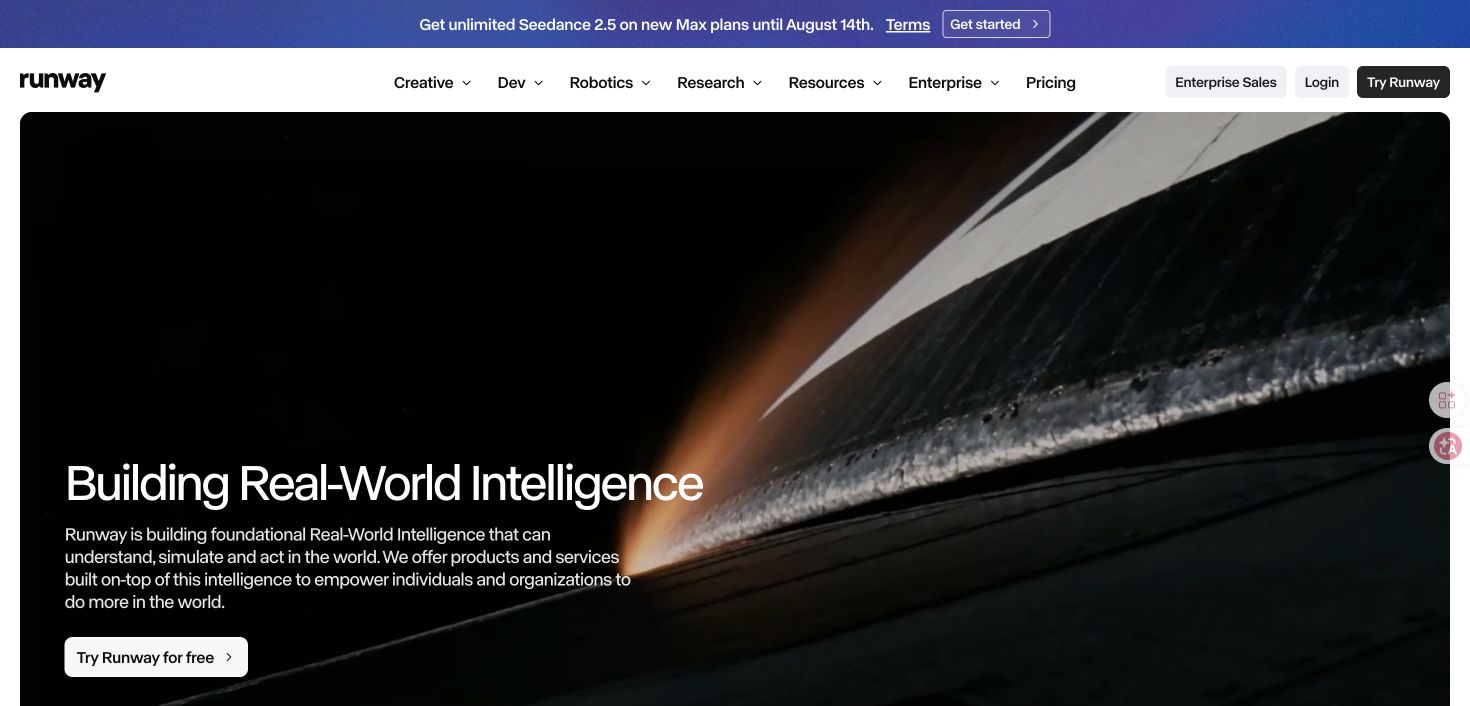Open the Terms link in the banner

908,25
